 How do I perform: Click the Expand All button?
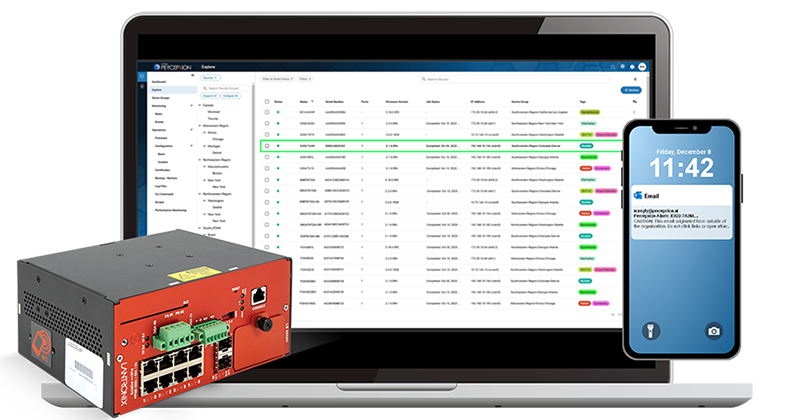tap(210, 96)
